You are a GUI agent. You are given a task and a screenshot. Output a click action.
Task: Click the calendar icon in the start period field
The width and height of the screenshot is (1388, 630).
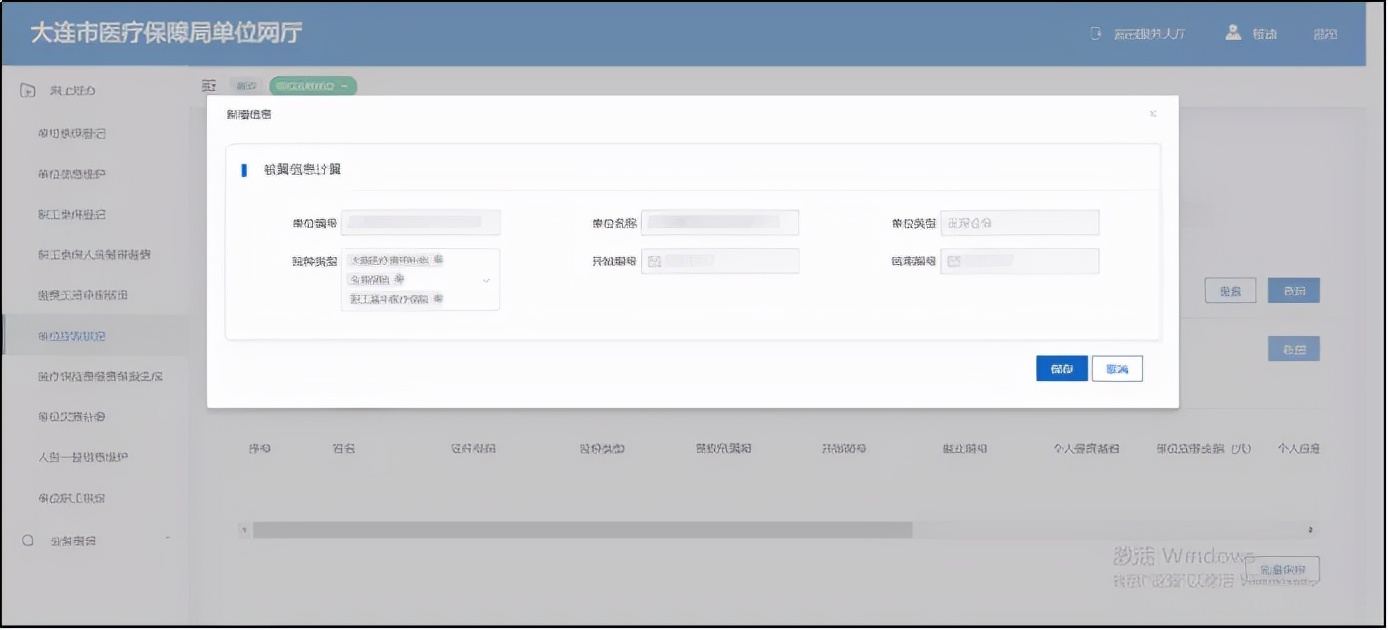click(654, 261)
